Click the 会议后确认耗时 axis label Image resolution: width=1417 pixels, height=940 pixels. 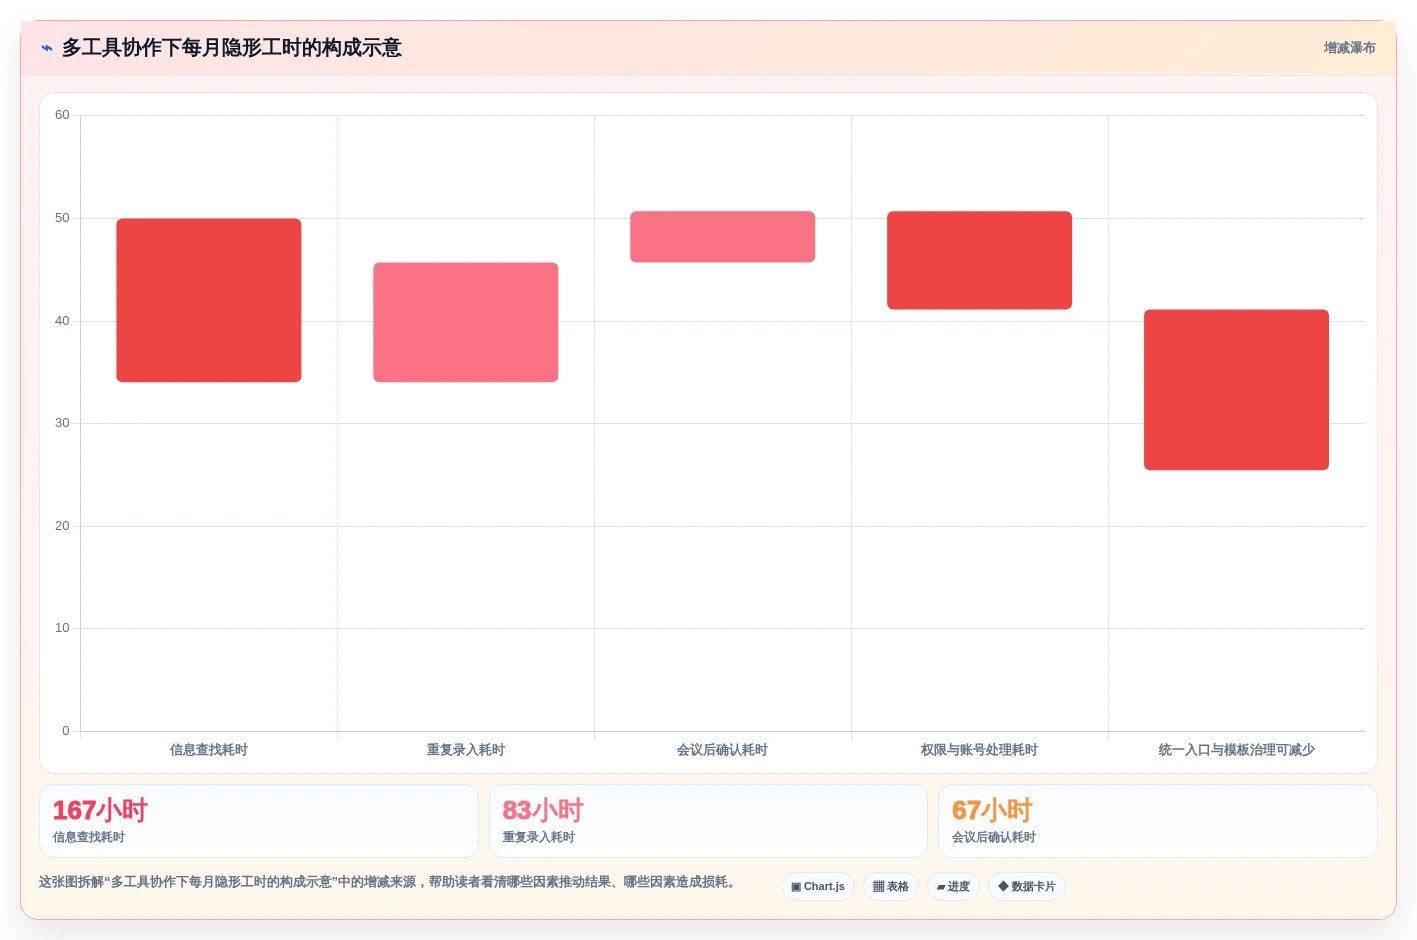click(723, 750)
